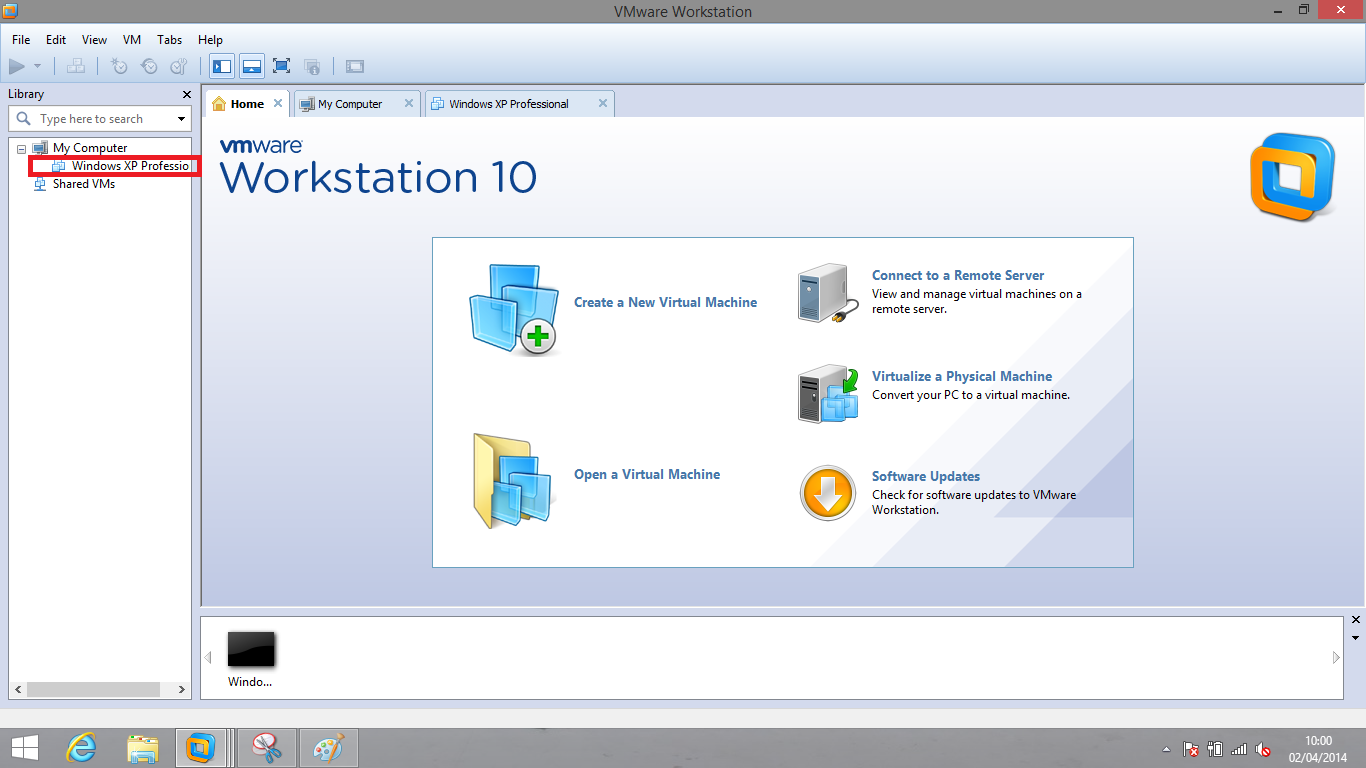The width and height of the screenshot is (1366, 768).
Task: Open the Snapshot Manager toolbar icon
Action: coord(179,67)
